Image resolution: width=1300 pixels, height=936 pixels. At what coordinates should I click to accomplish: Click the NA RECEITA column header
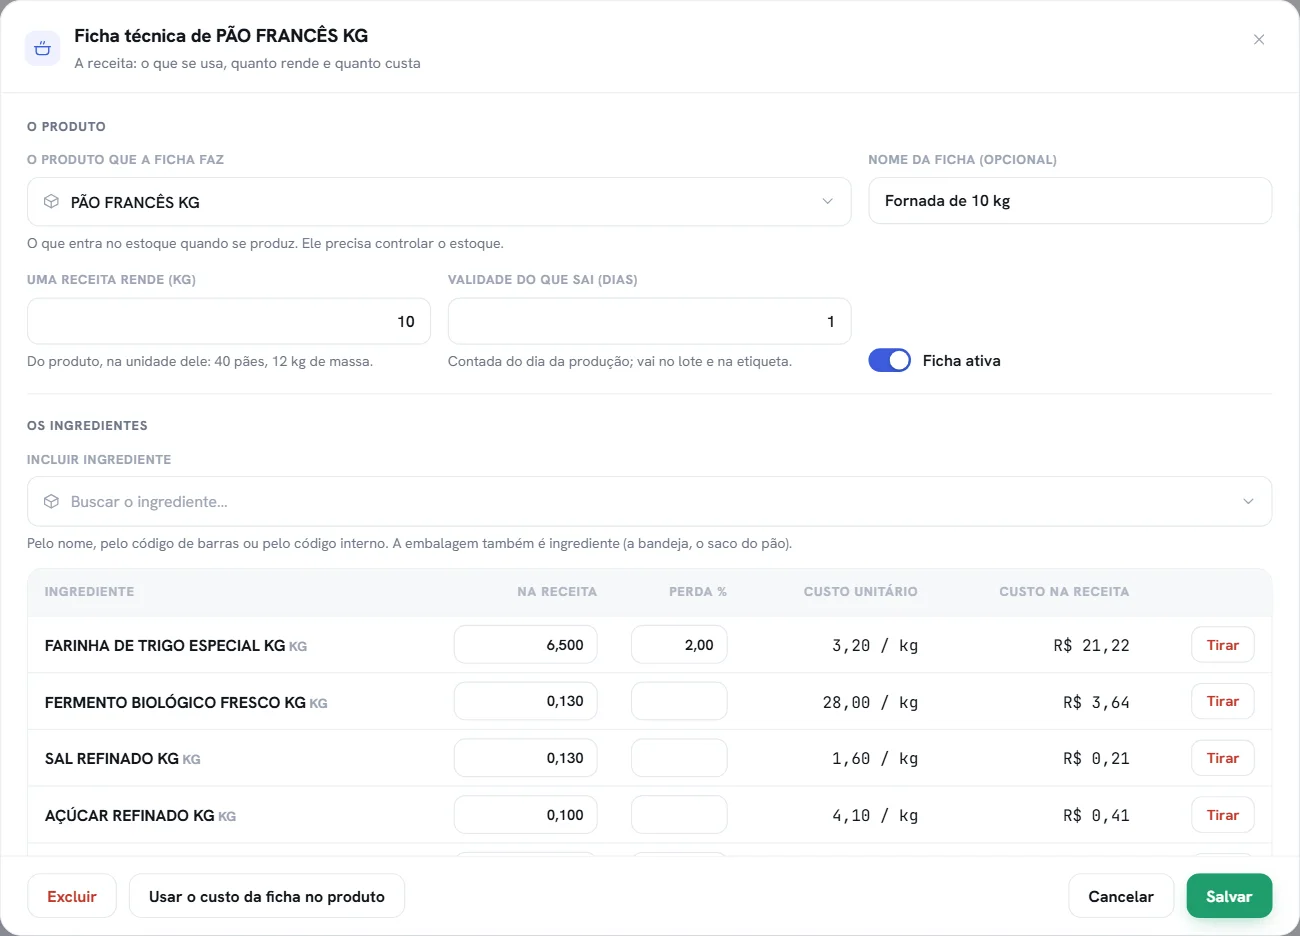(557, 592)
